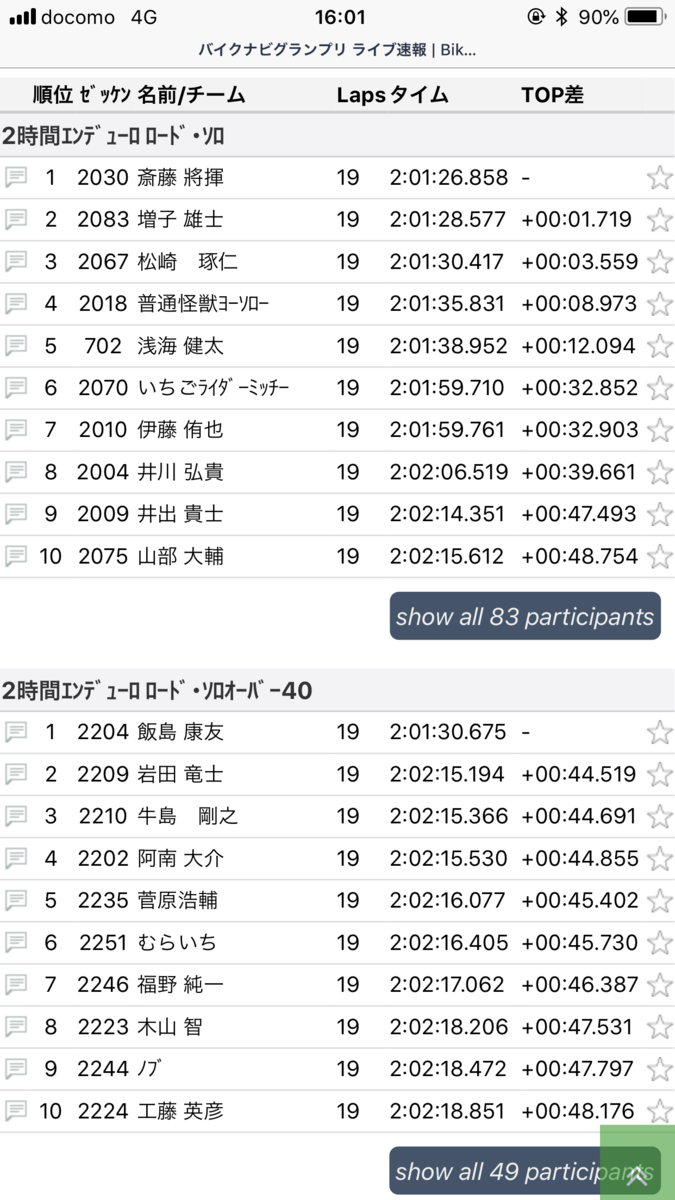Toggle the favorite star for 松崎 琢仁
The height and width of the screenshot is (1200, 675).
[659, 261]
